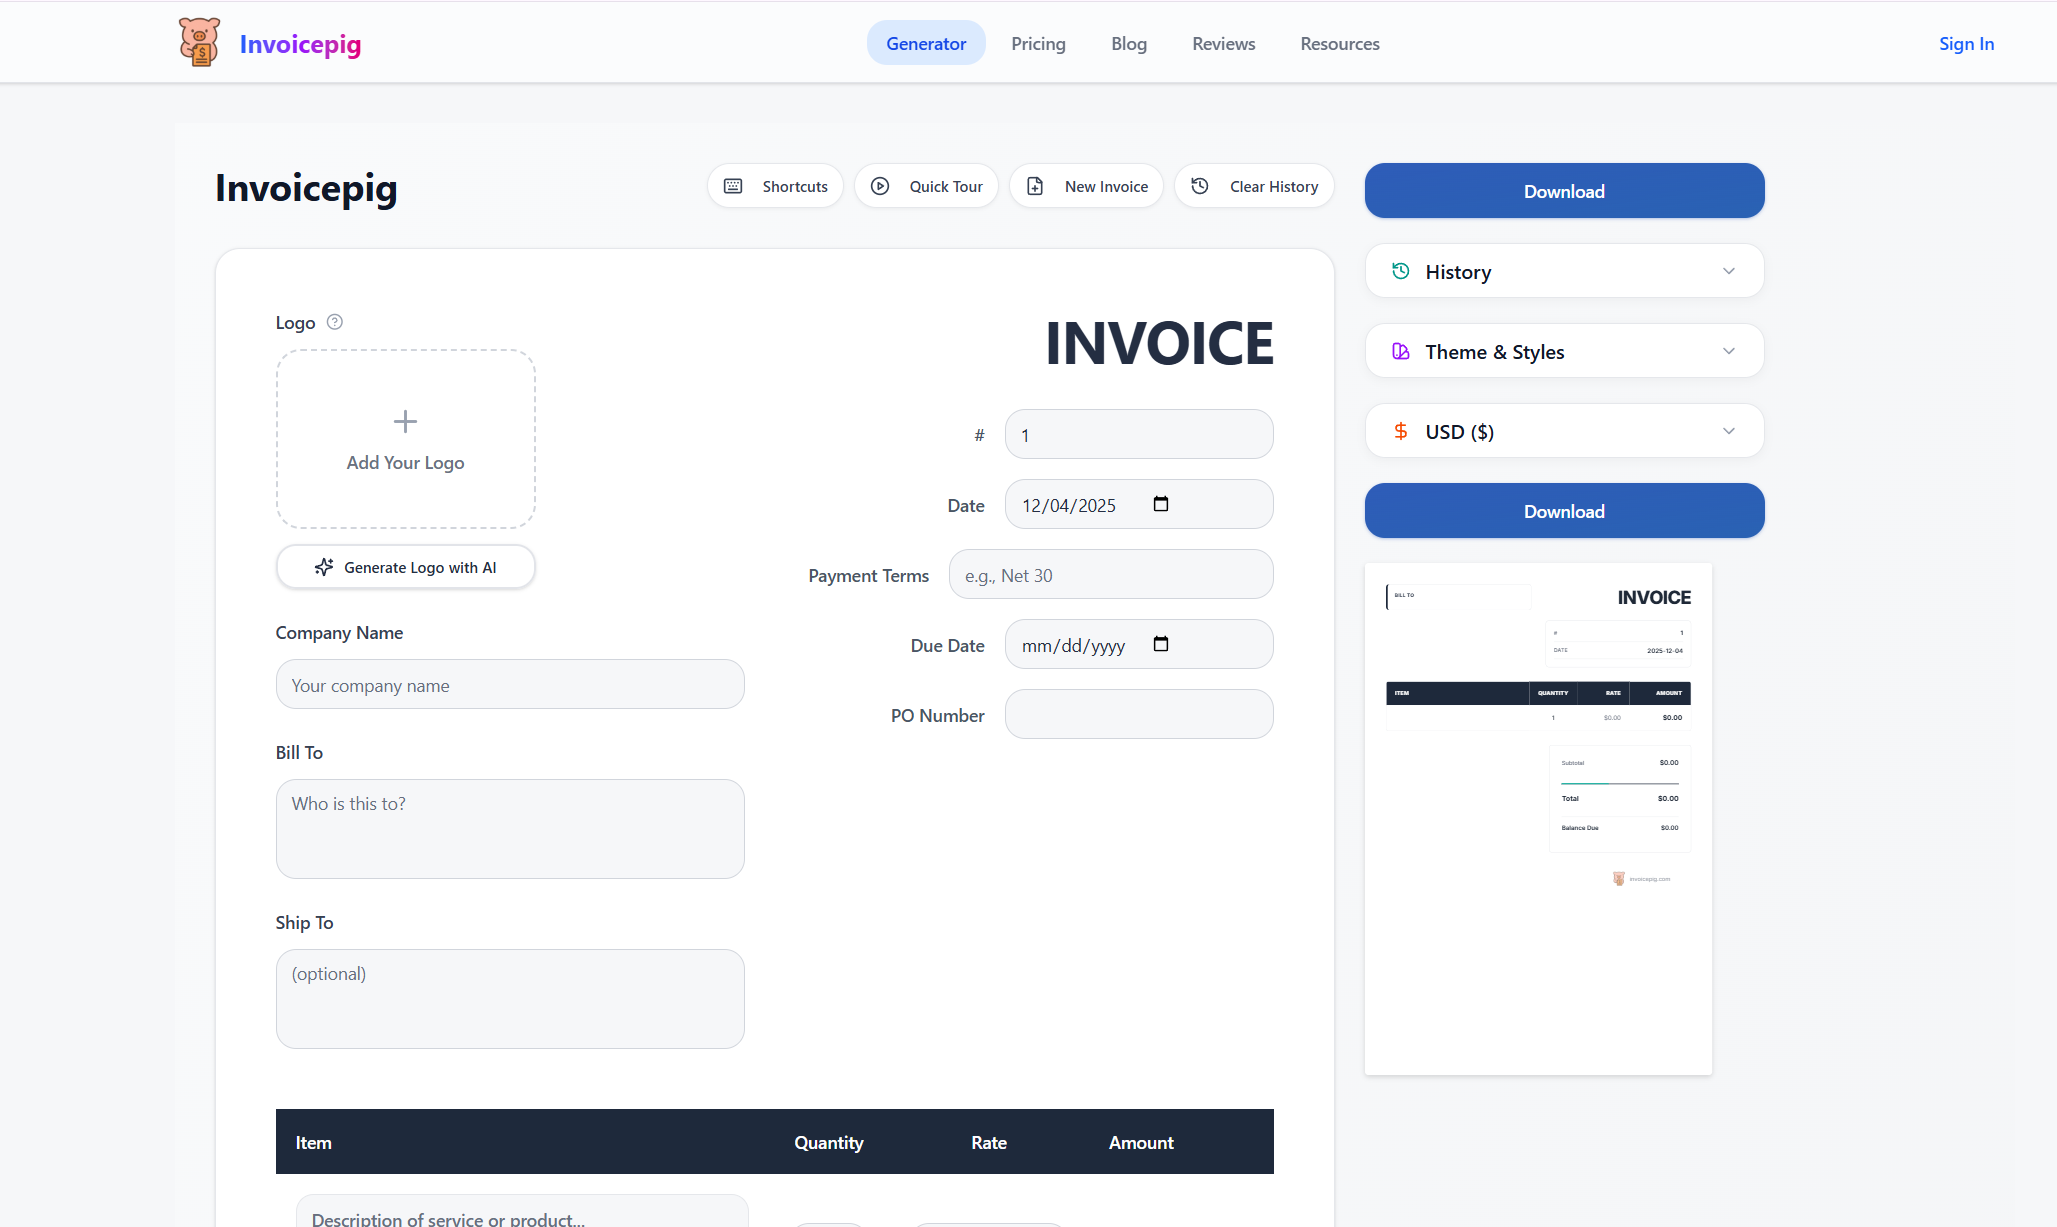Click the plus icon in Add Your Logo

[405, 421]
